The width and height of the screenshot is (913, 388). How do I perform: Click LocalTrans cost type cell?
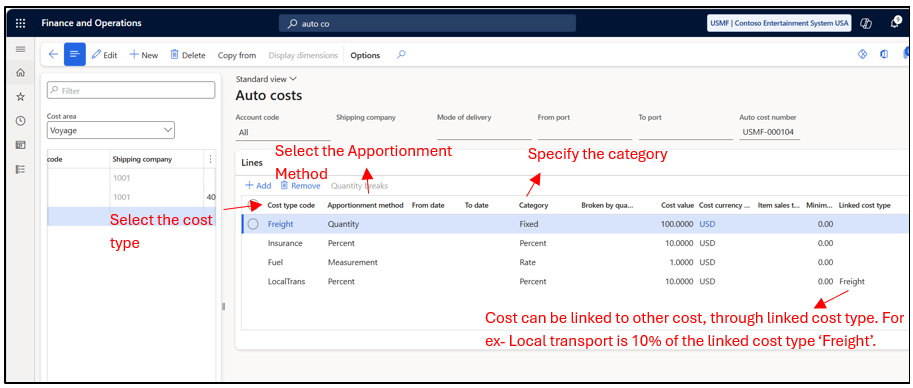click(286, 281)
